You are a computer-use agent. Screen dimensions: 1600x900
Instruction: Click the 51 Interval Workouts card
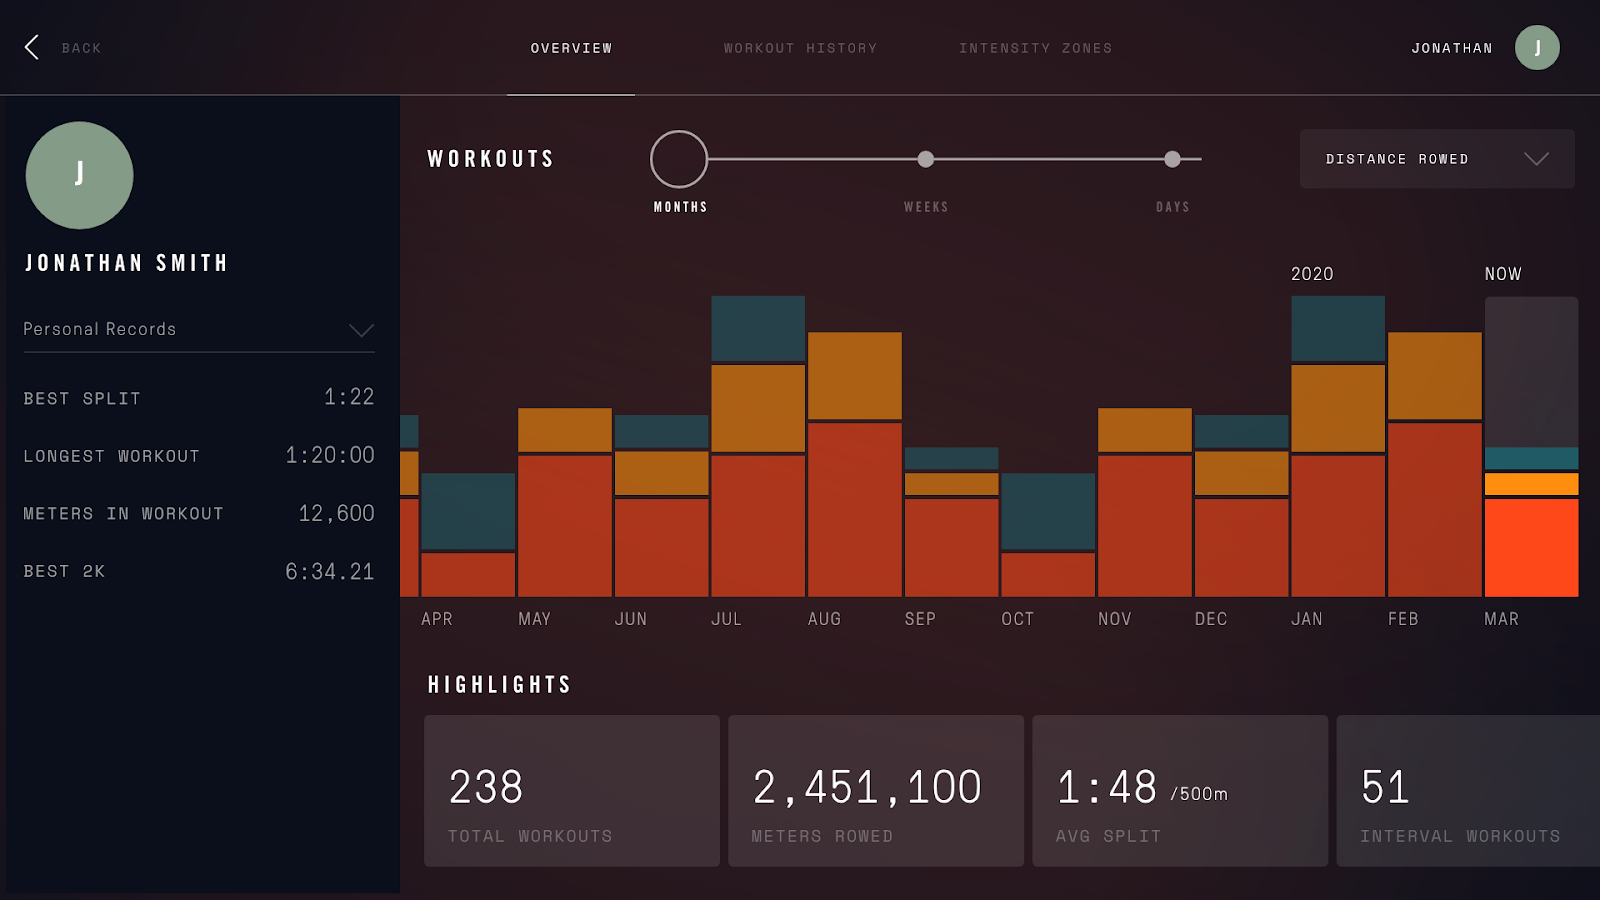coord(1468,790)
